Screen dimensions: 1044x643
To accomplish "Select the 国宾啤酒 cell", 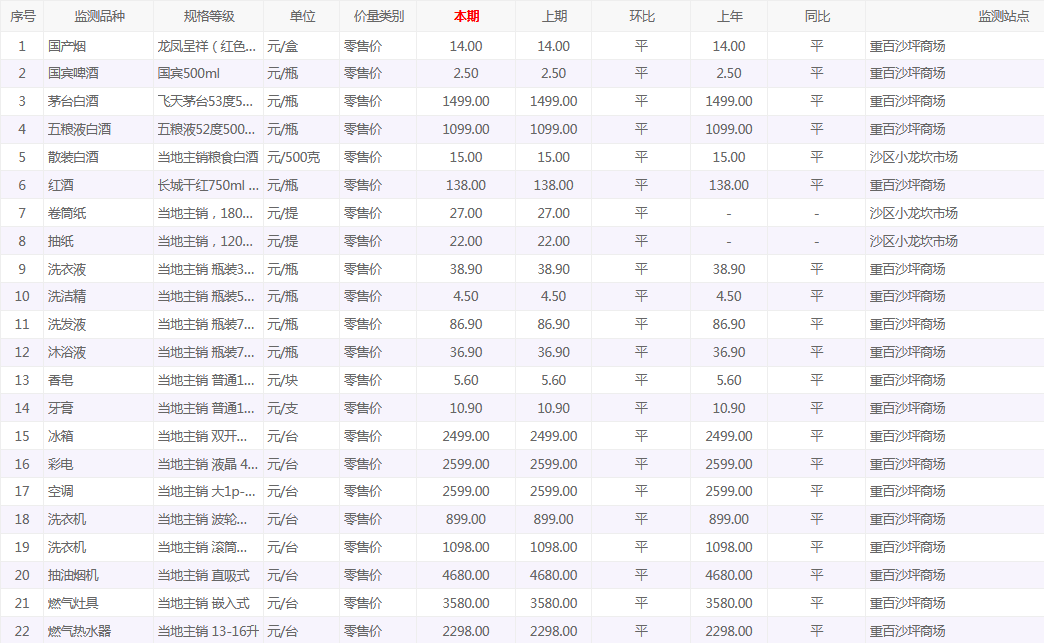I will pyautogui.click(x=73, y=73).
